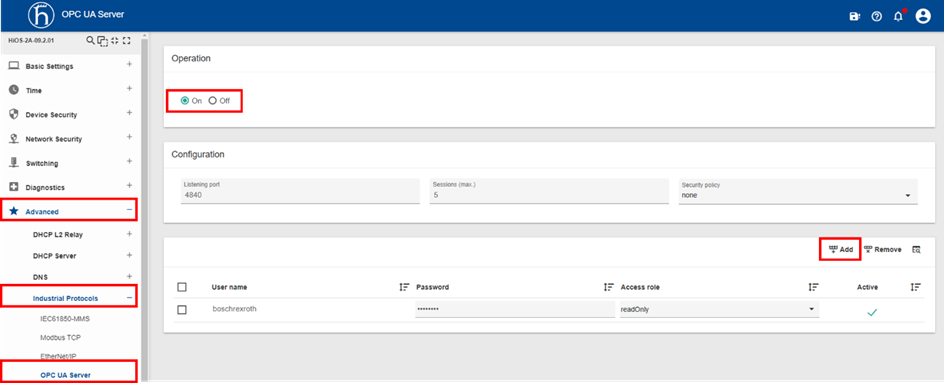Click the Network Security icon
Viewport: 944px width, 383px height.
pos(14,139)
